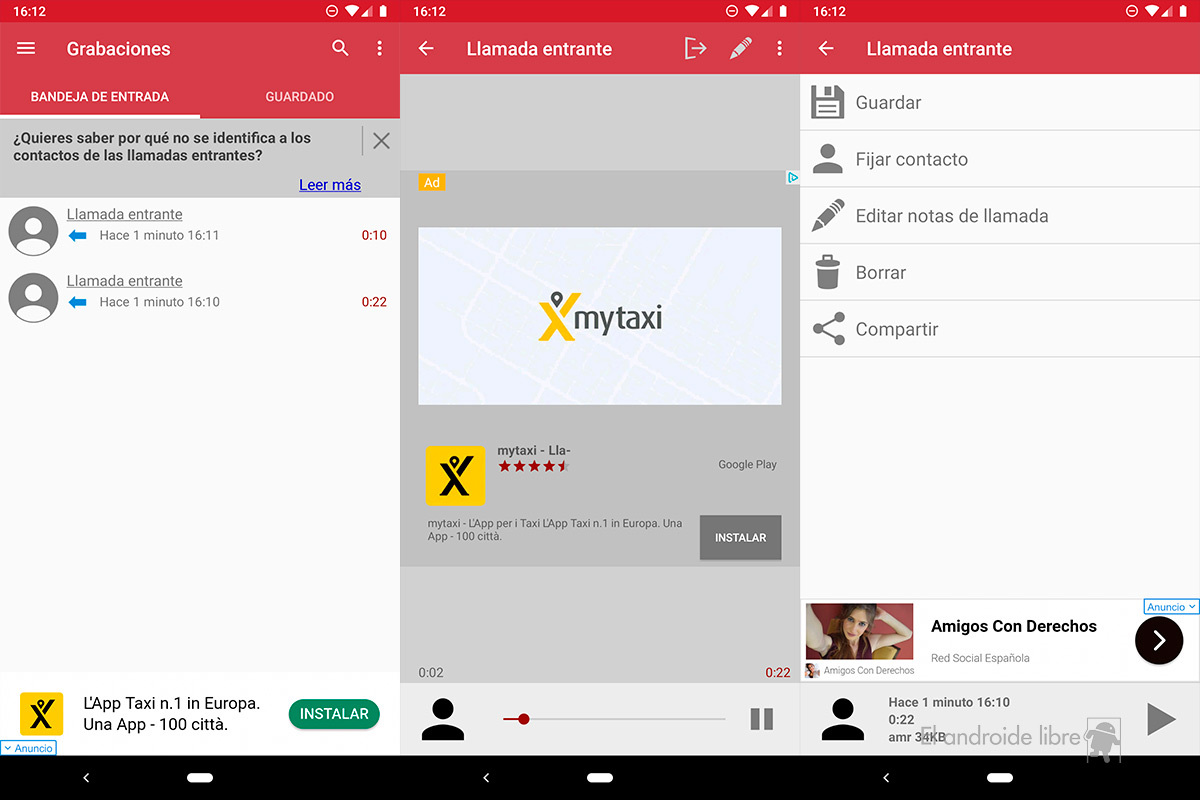Switch to the GUARDADO tab
The height and width of the screenshot is (800, 1200).
[x=299, y=97]
